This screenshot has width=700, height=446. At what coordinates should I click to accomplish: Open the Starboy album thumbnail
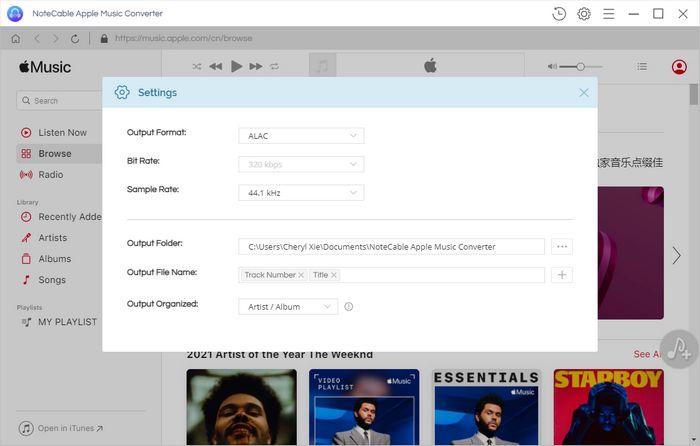[x=608, y=407]
